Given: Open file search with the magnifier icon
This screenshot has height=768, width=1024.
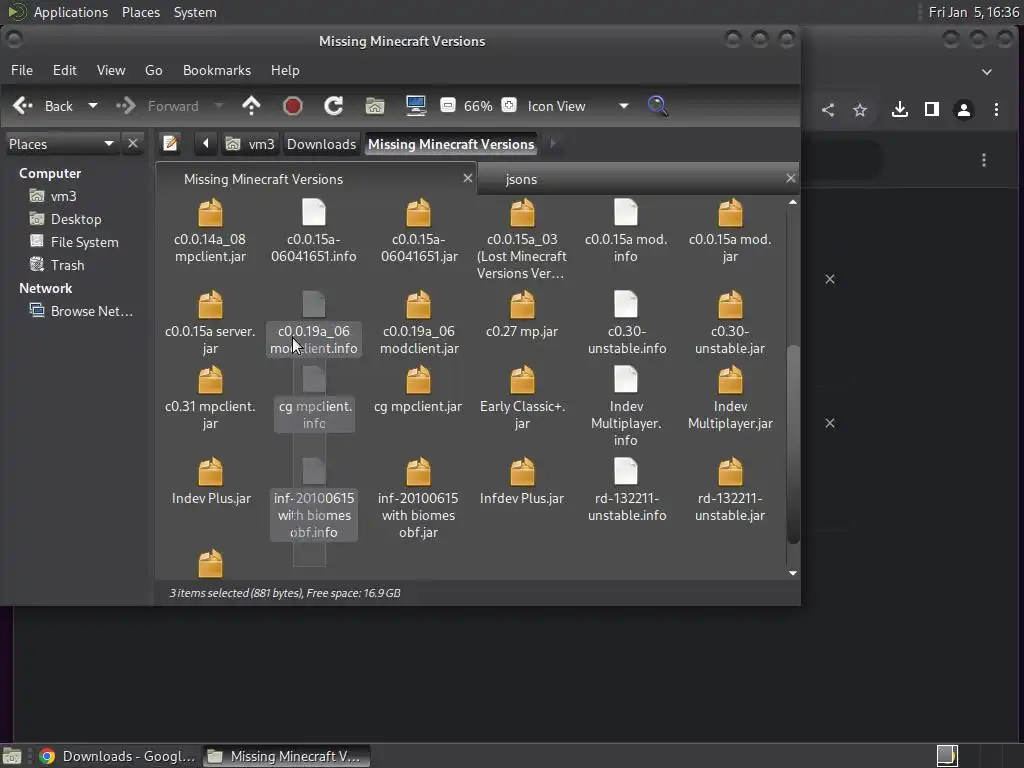Looking at the screenshot, I should pyautogui.click(x=658, y=106).
